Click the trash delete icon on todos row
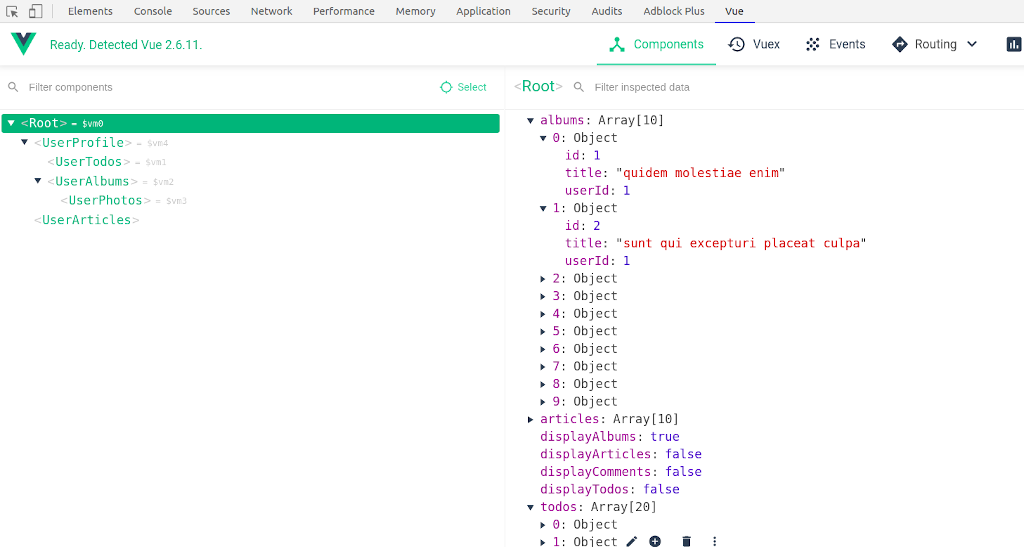 686,541
